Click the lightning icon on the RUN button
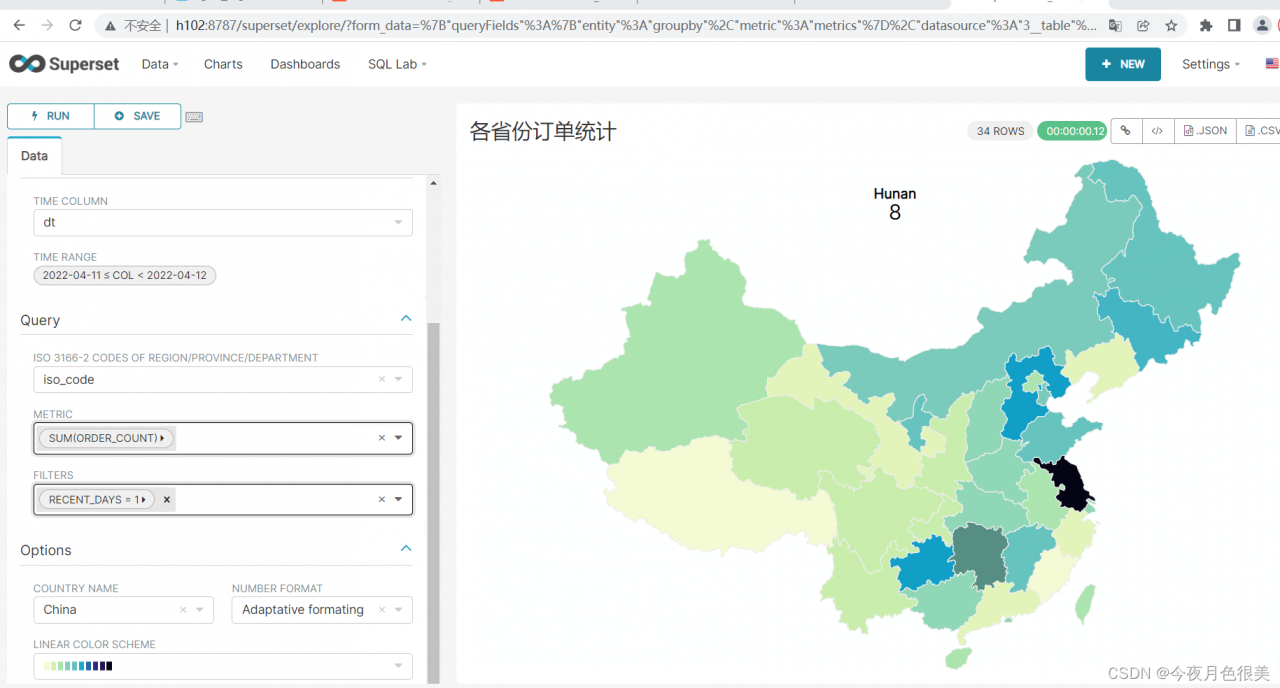This screenshot has width=1280, height=688. pyautogui.click(x=36, y=116)
